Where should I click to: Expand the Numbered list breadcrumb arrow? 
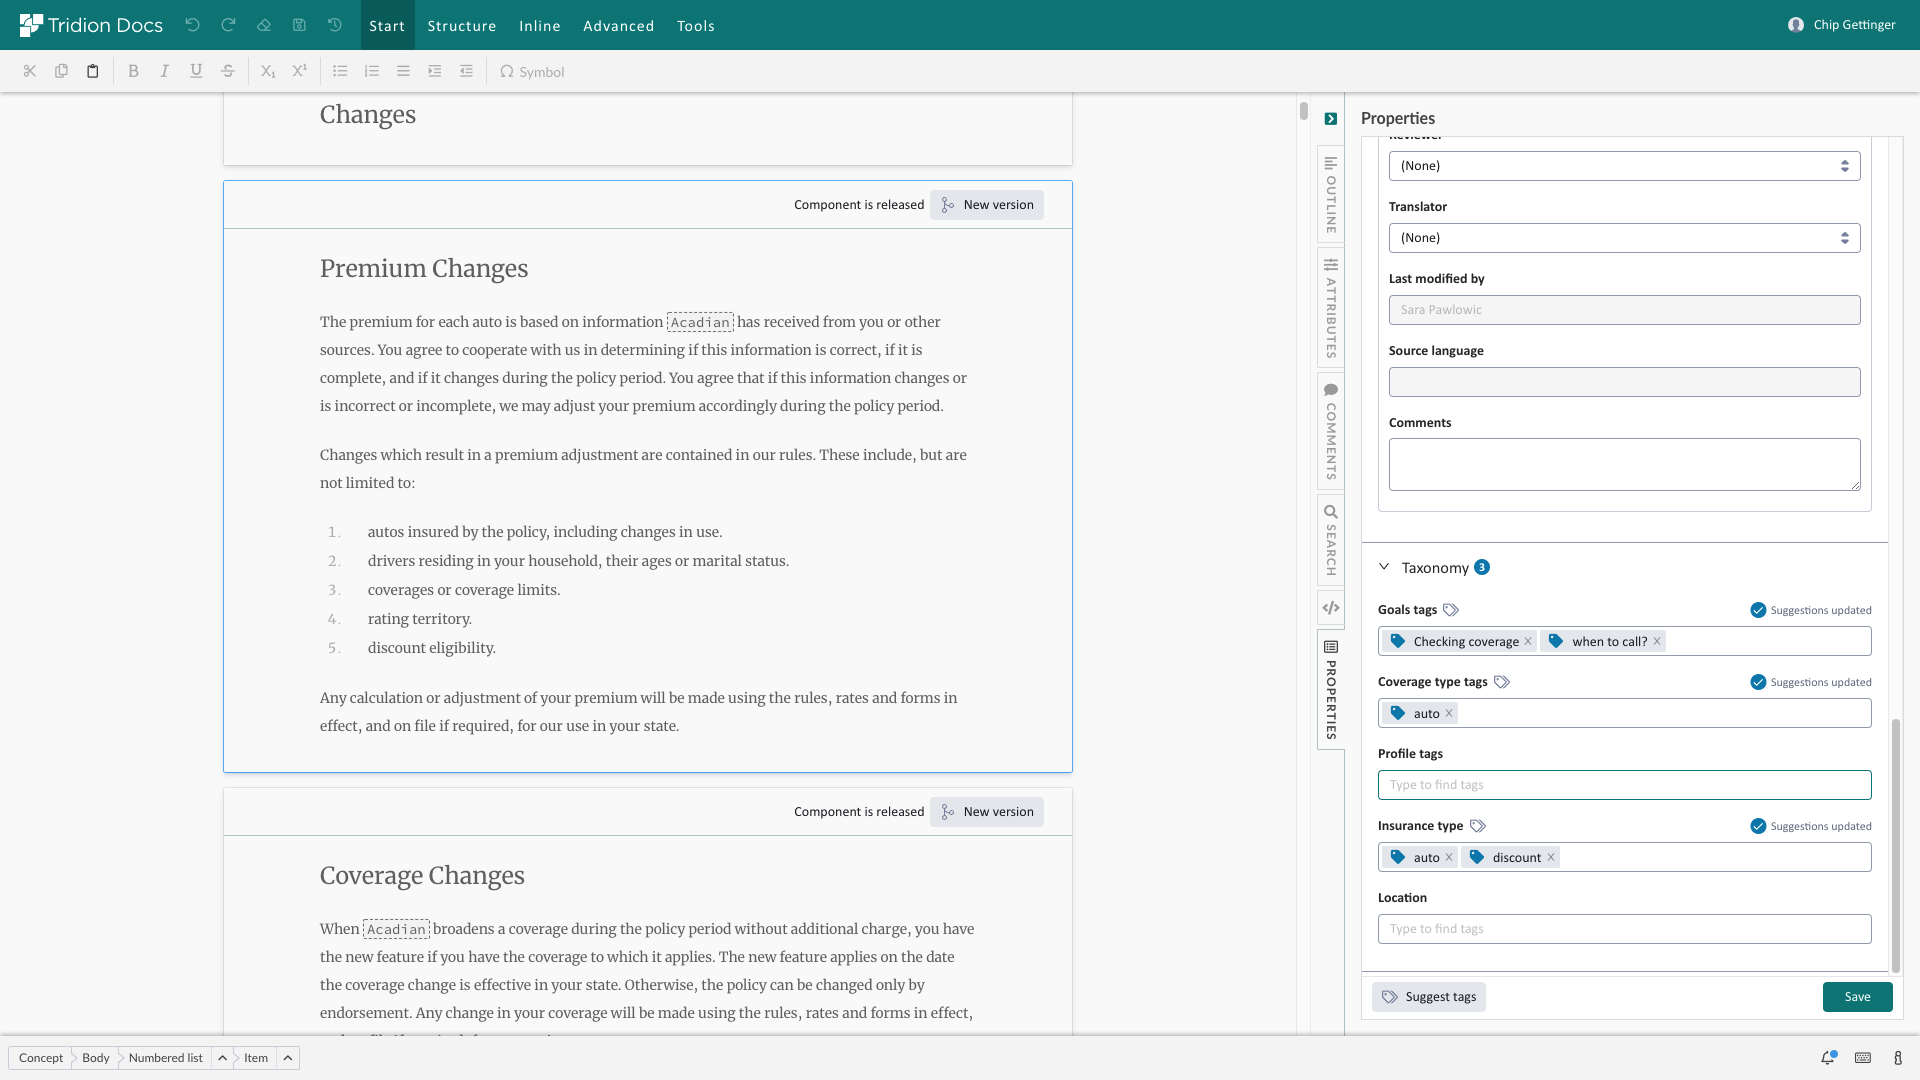[x=223, y=1058]
